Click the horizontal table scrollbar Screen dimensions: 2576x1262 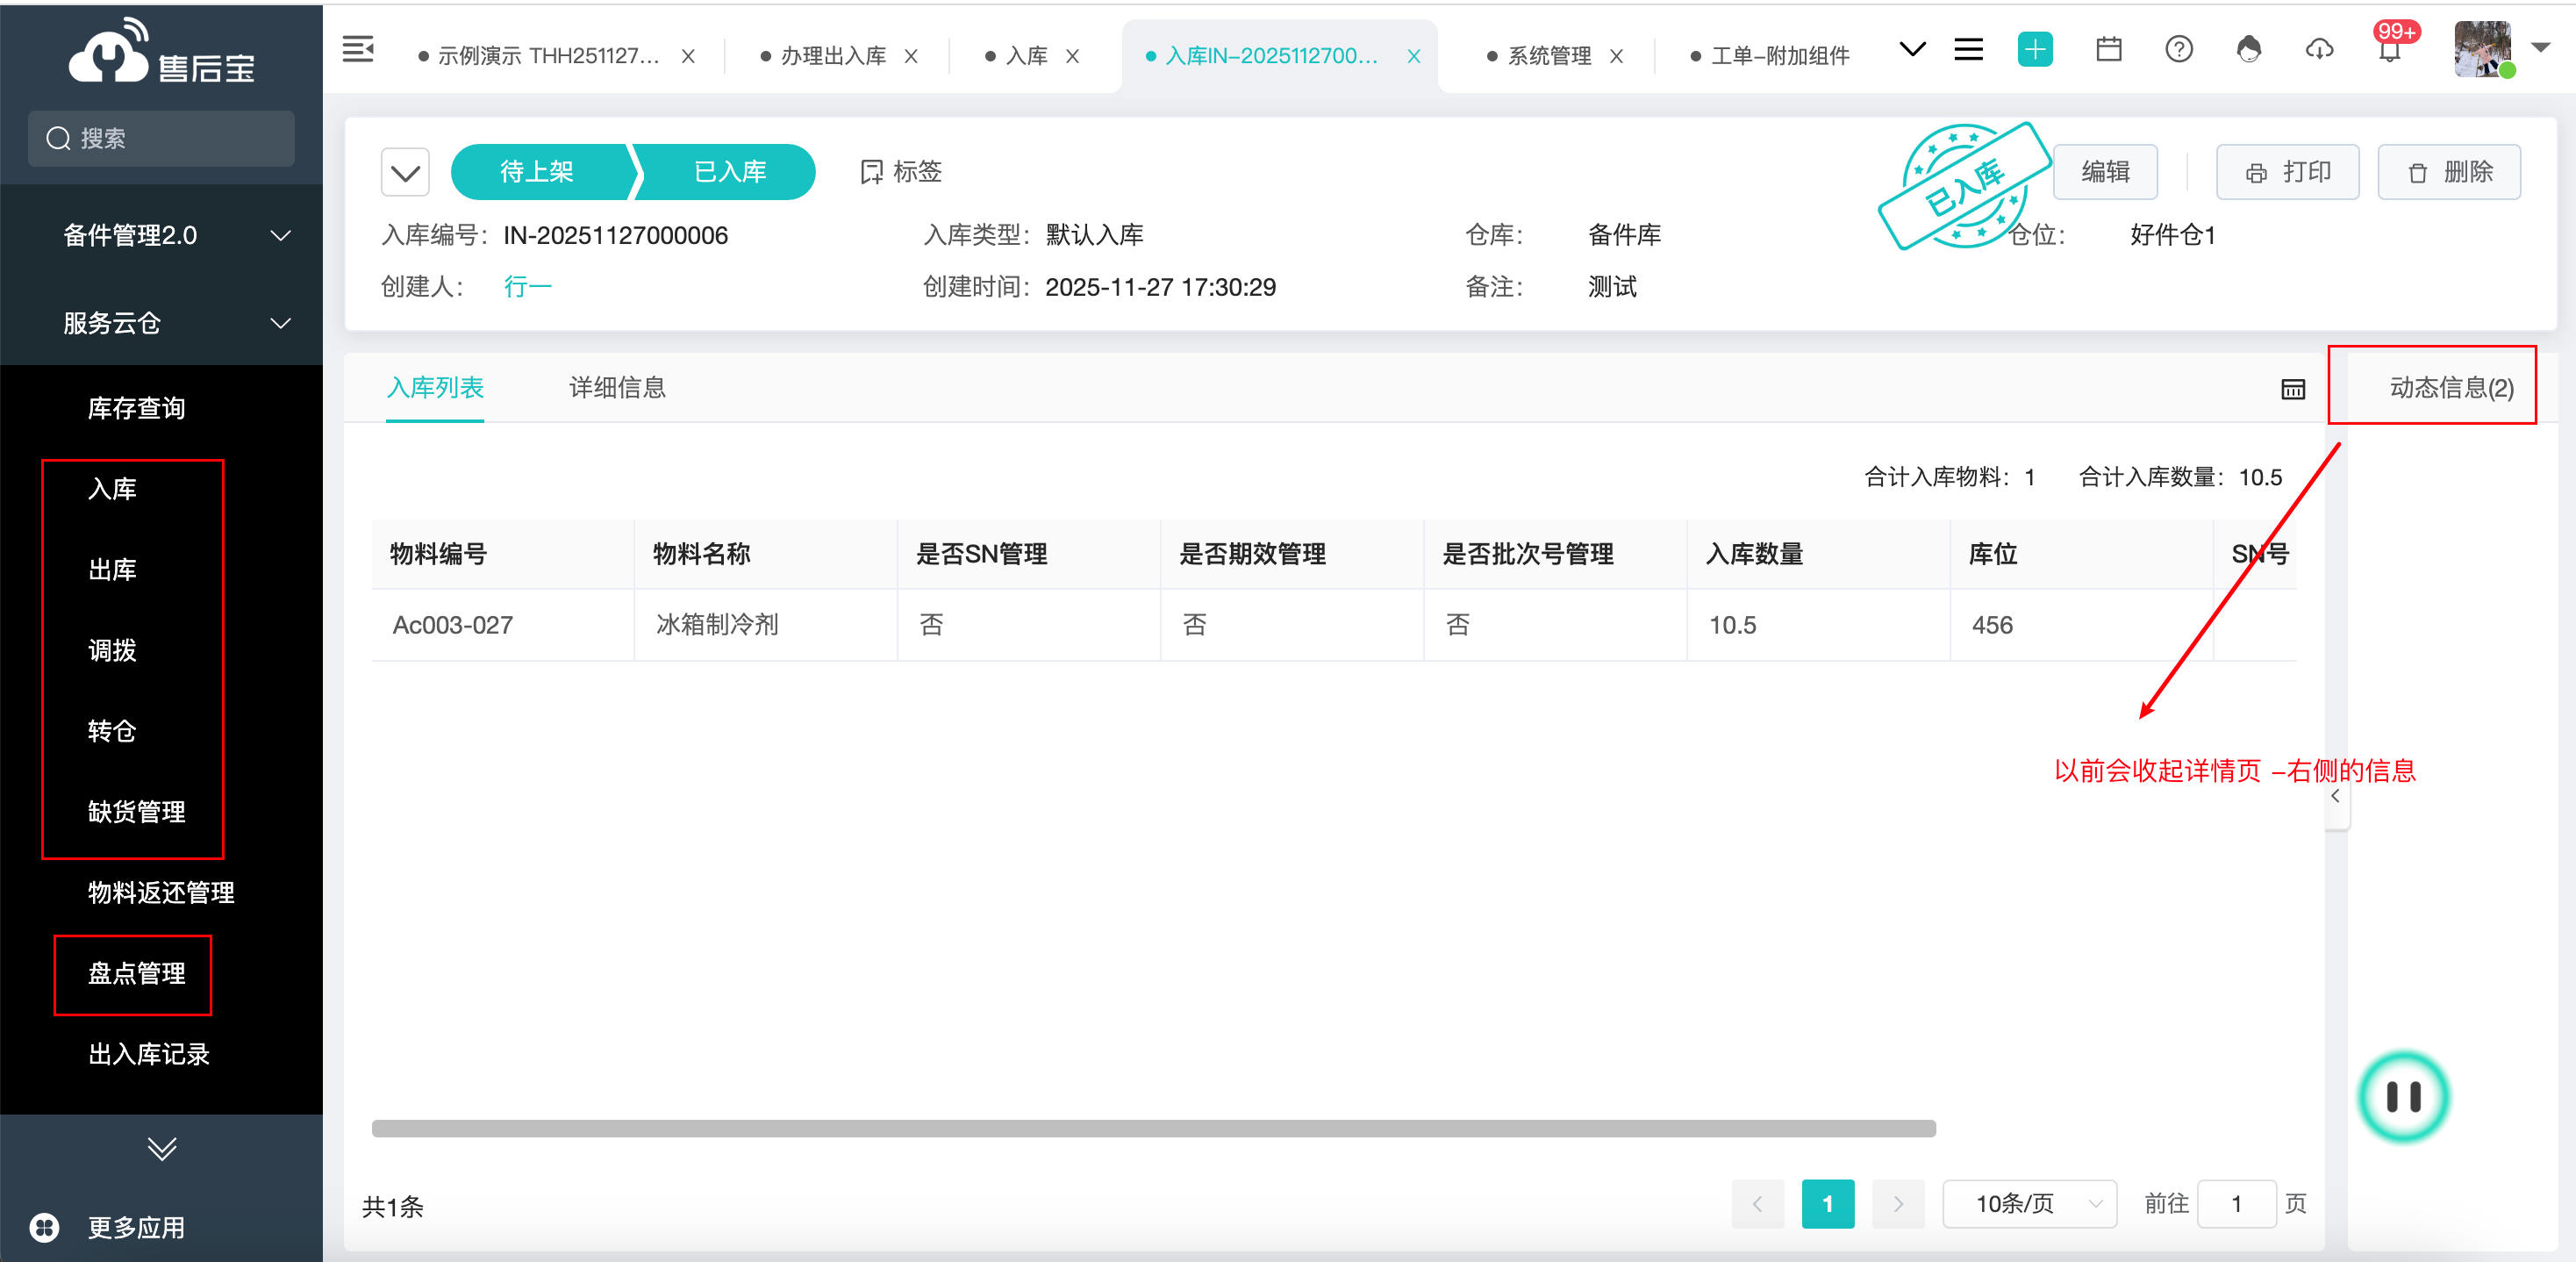pyautogui.click(x=1152, y=1128)
